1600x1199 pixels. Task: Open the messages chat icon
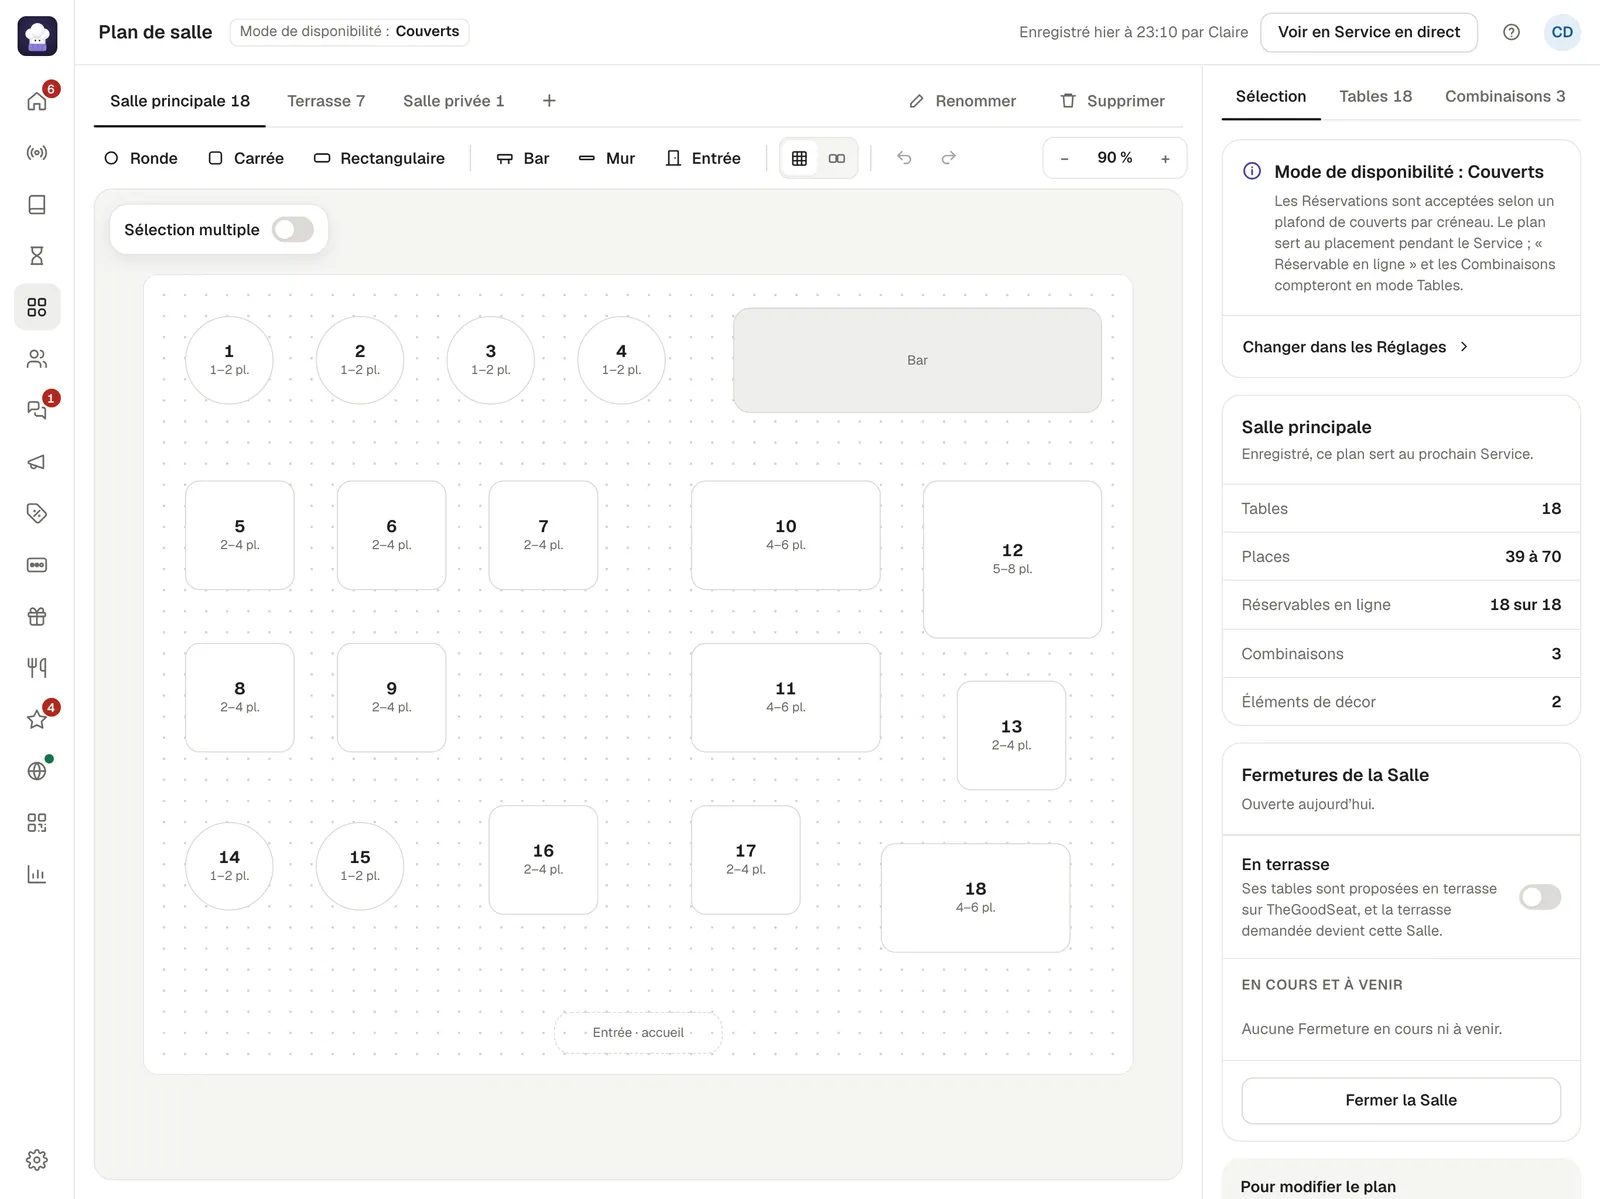37,410
